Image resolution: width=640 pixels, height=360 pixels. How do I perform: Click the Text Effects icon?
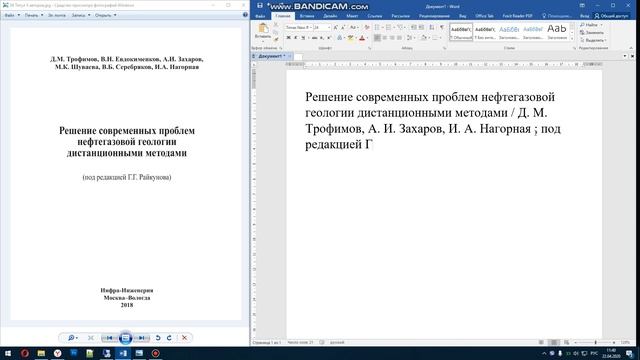pyautogui.click(x=339, y=38)
